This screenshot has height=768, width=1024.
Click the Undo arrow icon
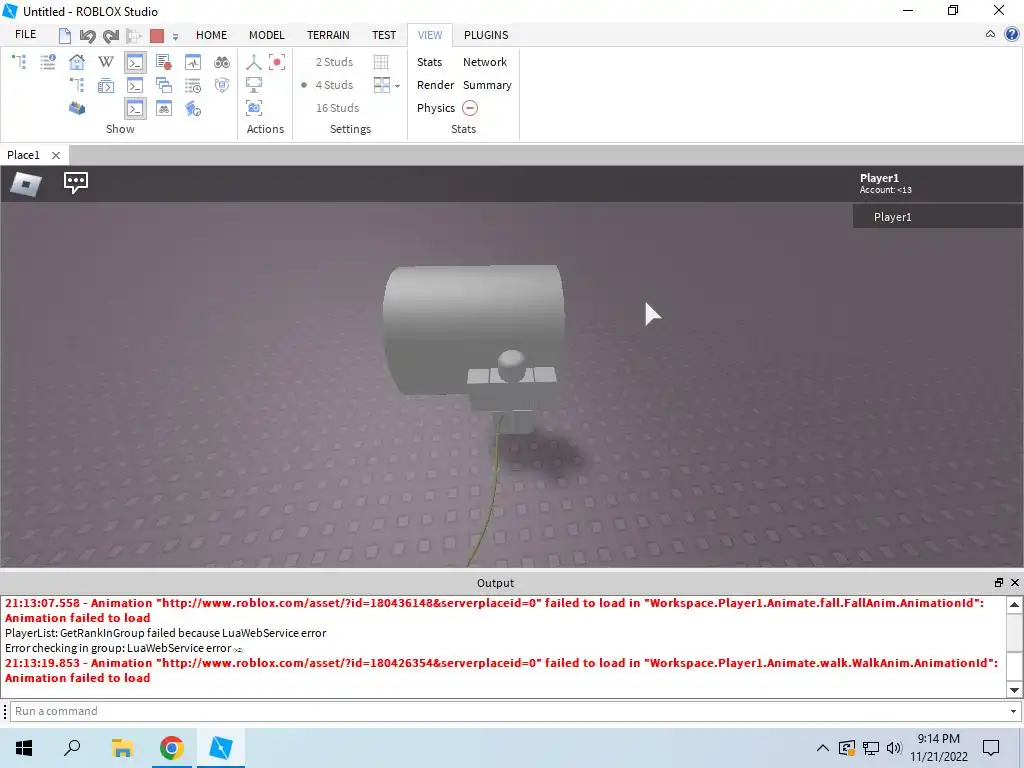[x=88, y=35]
